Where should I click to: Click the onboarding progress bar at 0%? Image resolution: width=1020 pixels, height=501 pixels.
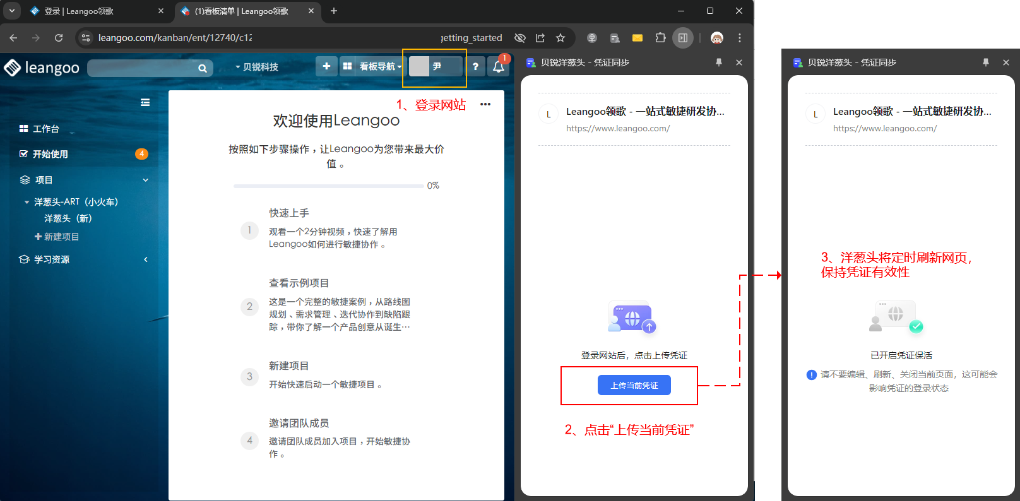pos(327,186)
